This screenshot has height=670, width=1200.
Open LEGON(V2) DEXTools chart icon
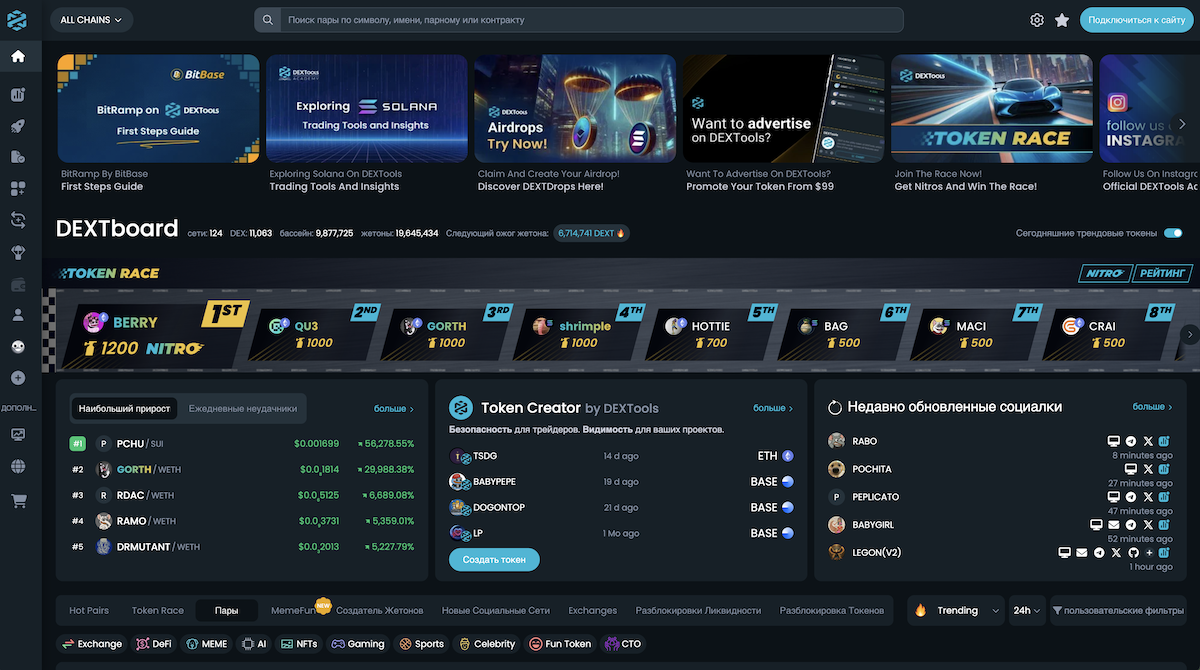[1165, 553]
